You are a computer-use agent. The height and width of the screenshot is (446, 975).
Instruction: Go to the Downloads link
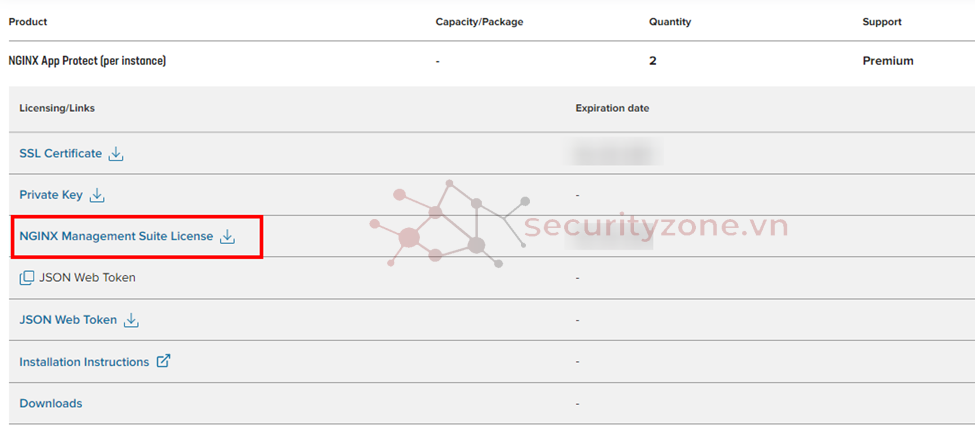(51, 404)
